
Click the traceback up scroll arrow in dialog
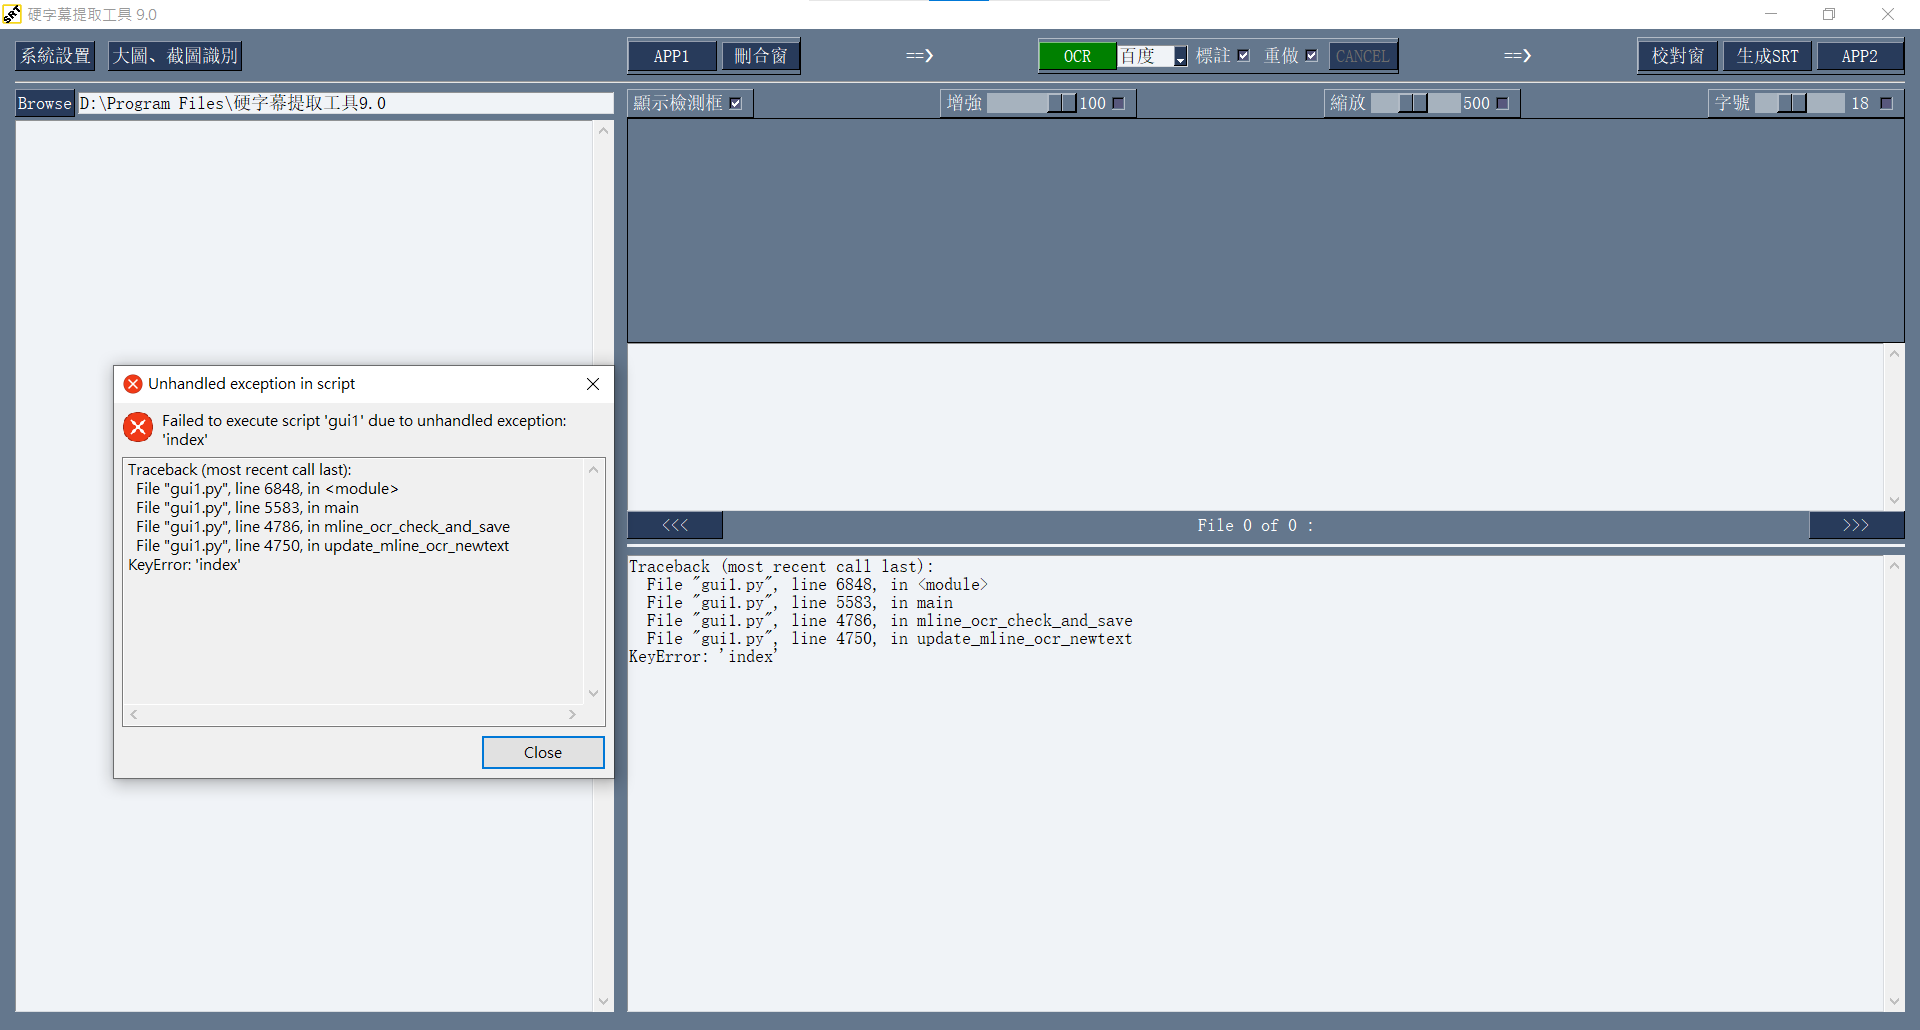(593, 469)
